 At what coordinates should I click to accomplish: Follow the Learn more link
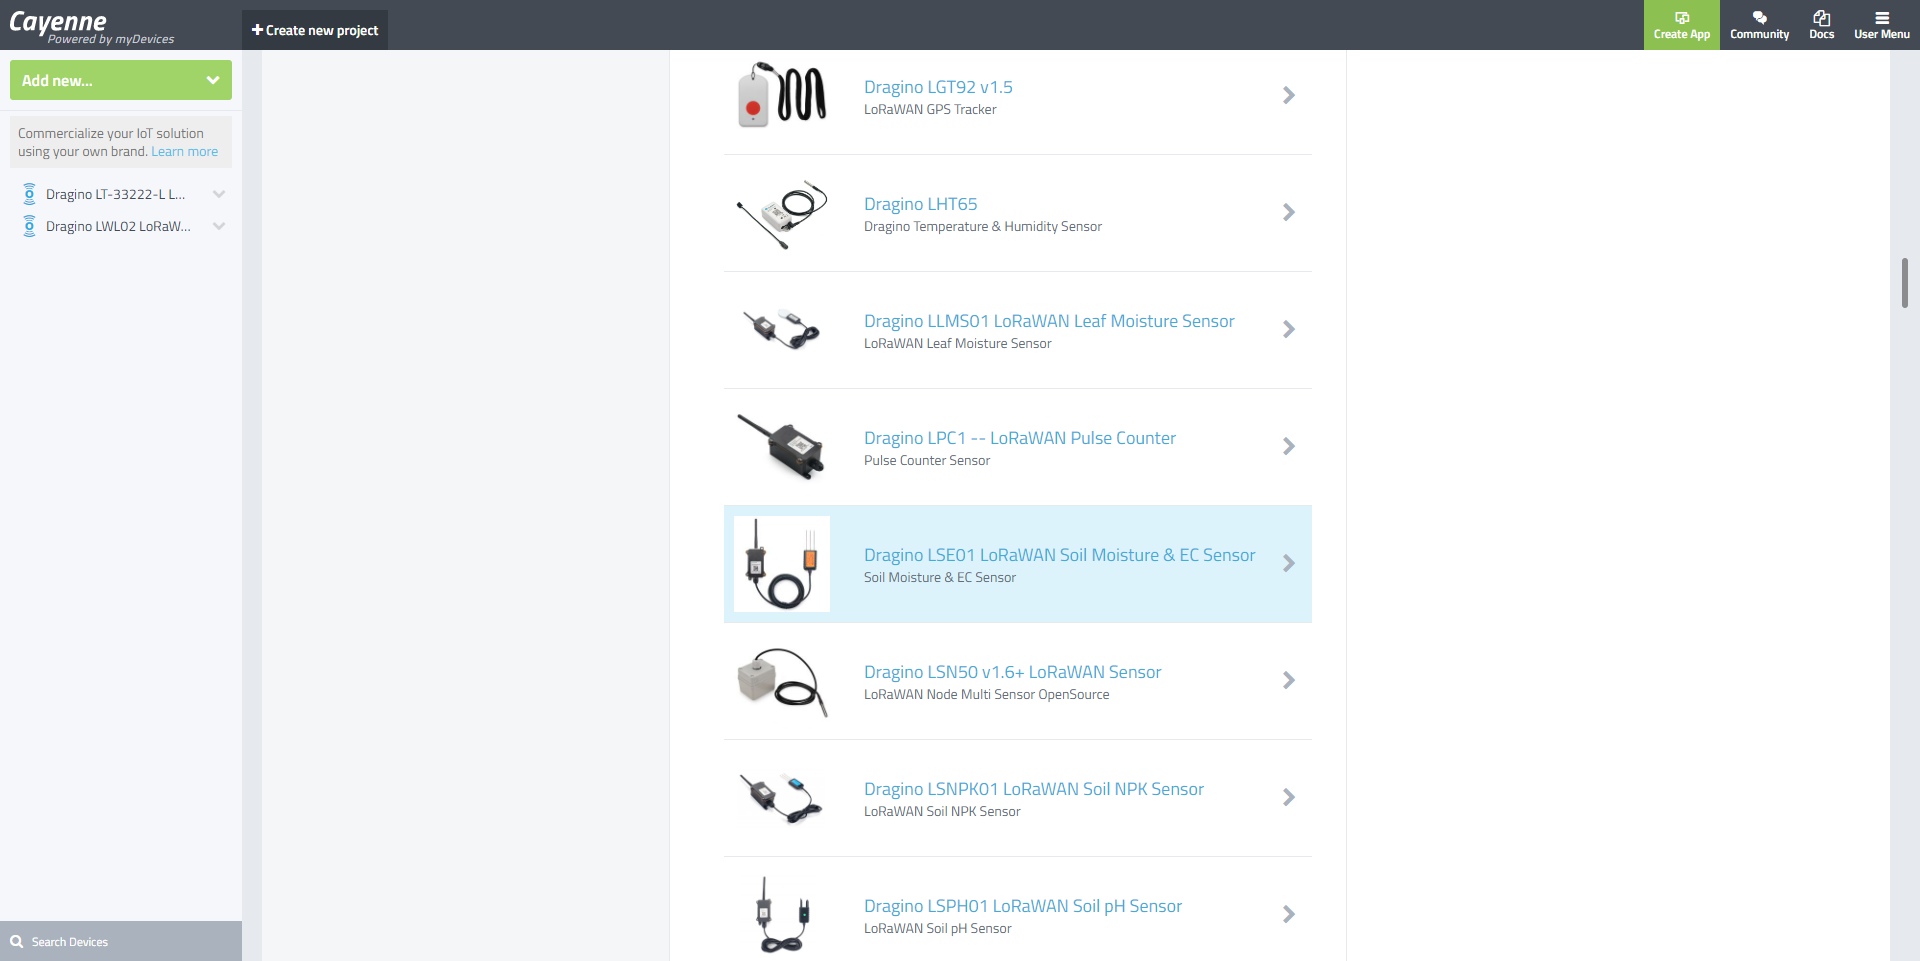click(x=185, y=152)
